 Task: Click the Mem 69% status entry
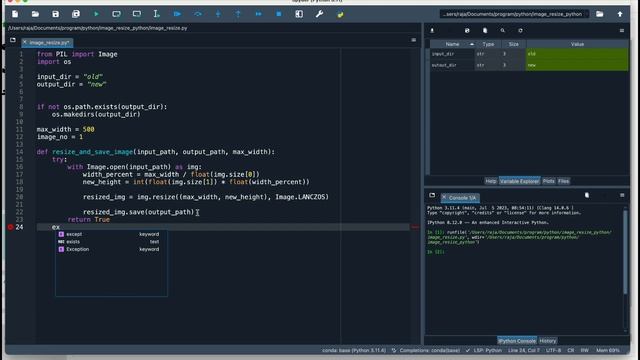tap(608, 350)
